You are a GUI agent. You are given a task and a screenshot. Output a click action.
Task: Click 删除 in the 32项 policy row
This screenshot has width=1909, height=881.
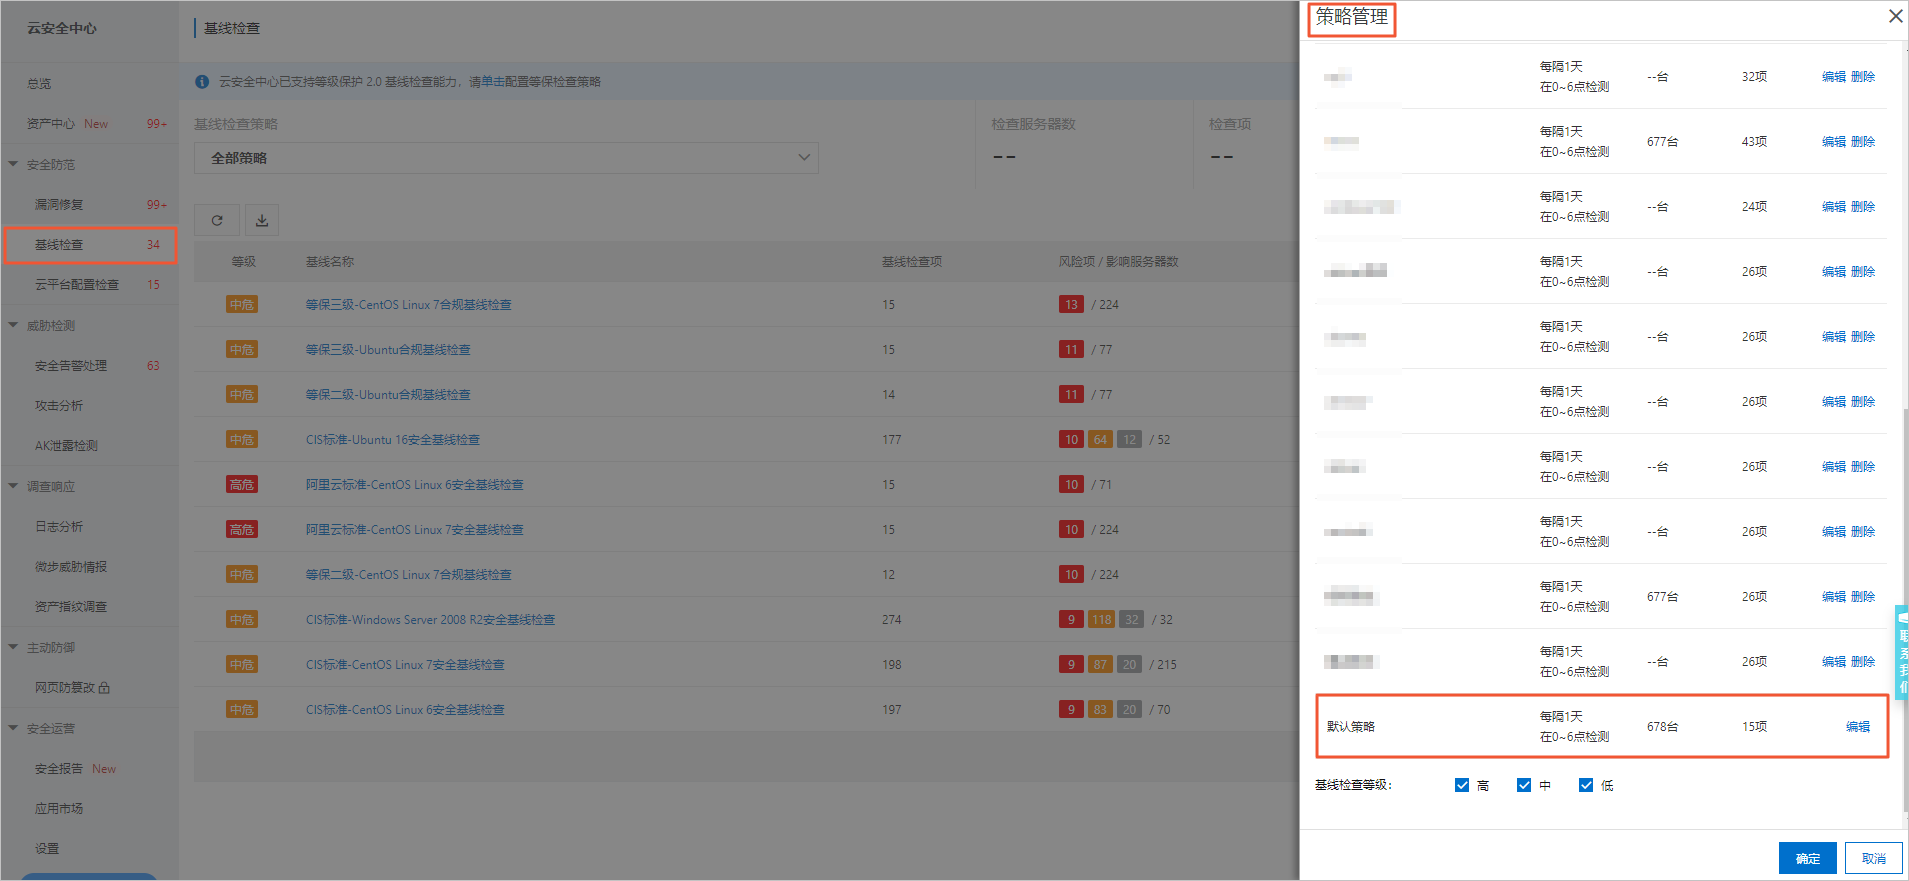pos(1863,77)
